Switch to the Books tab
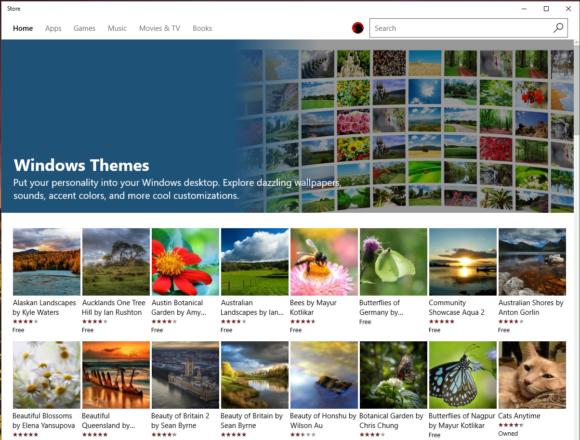580x440 pixels. click(x=202, y=28)
